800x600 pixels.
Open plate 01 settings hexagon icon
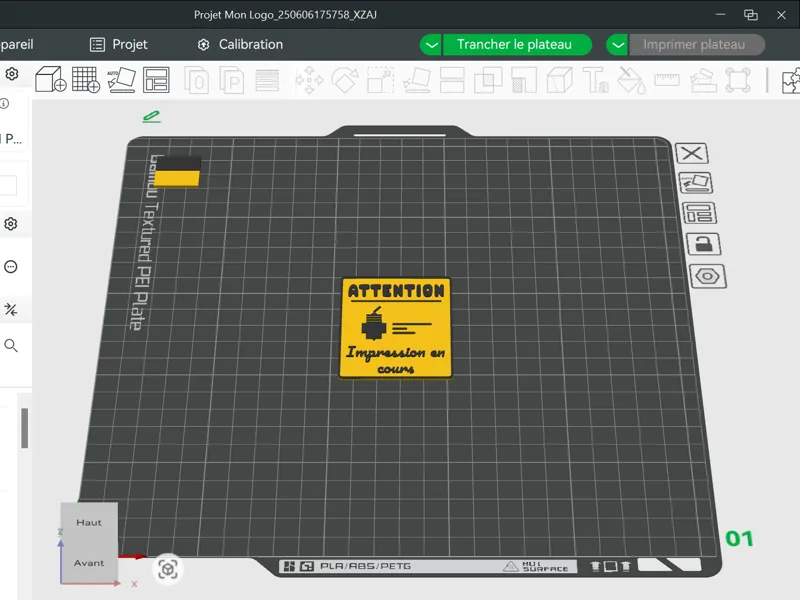pyautogui.click(x=708, y=277)
